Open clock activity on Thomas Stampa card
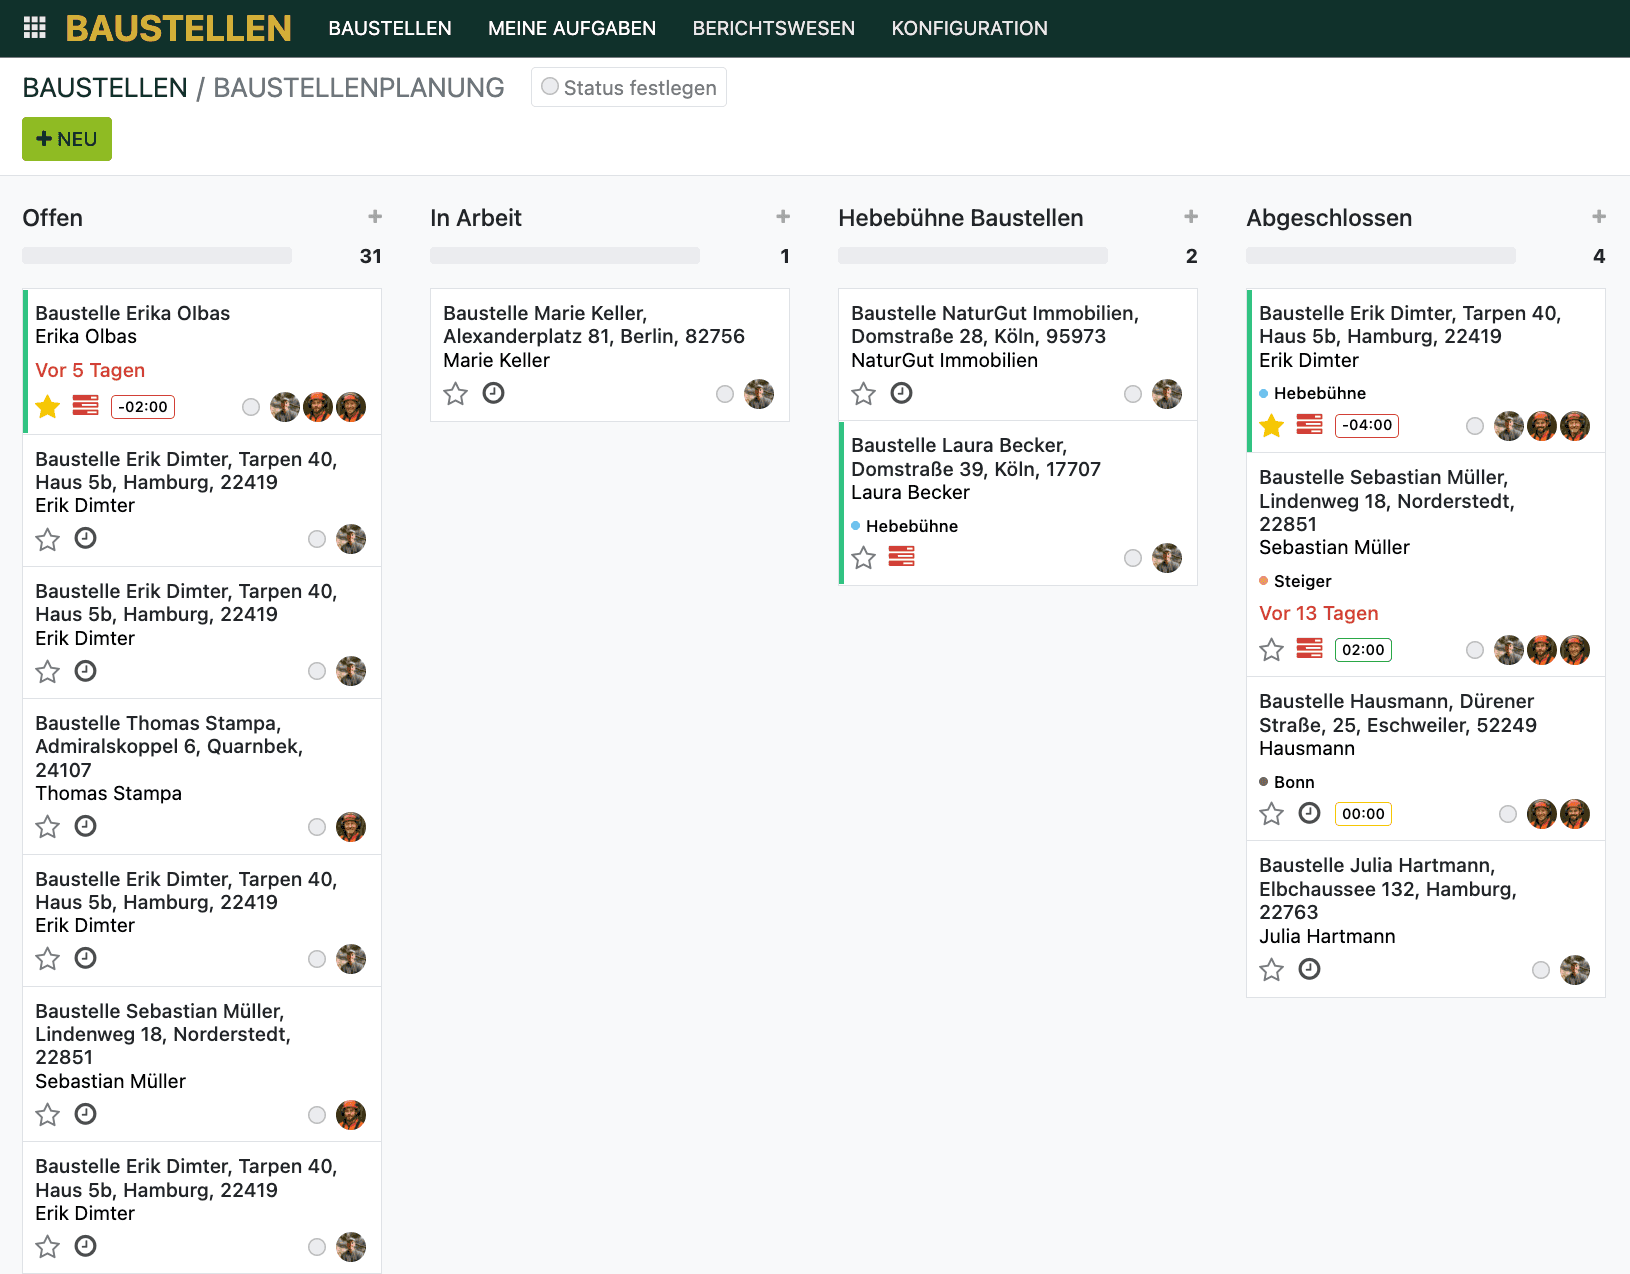The image size is (1630, 1274). [x=86, y=826]
